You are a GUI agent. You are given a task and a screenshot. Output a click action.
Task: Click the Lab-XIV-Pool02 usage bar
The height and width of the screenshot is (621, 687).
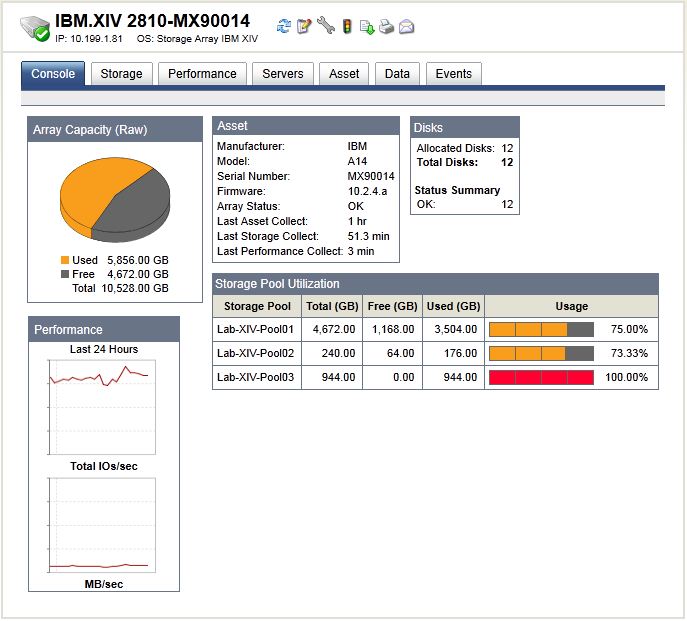[x=541, y=353]
